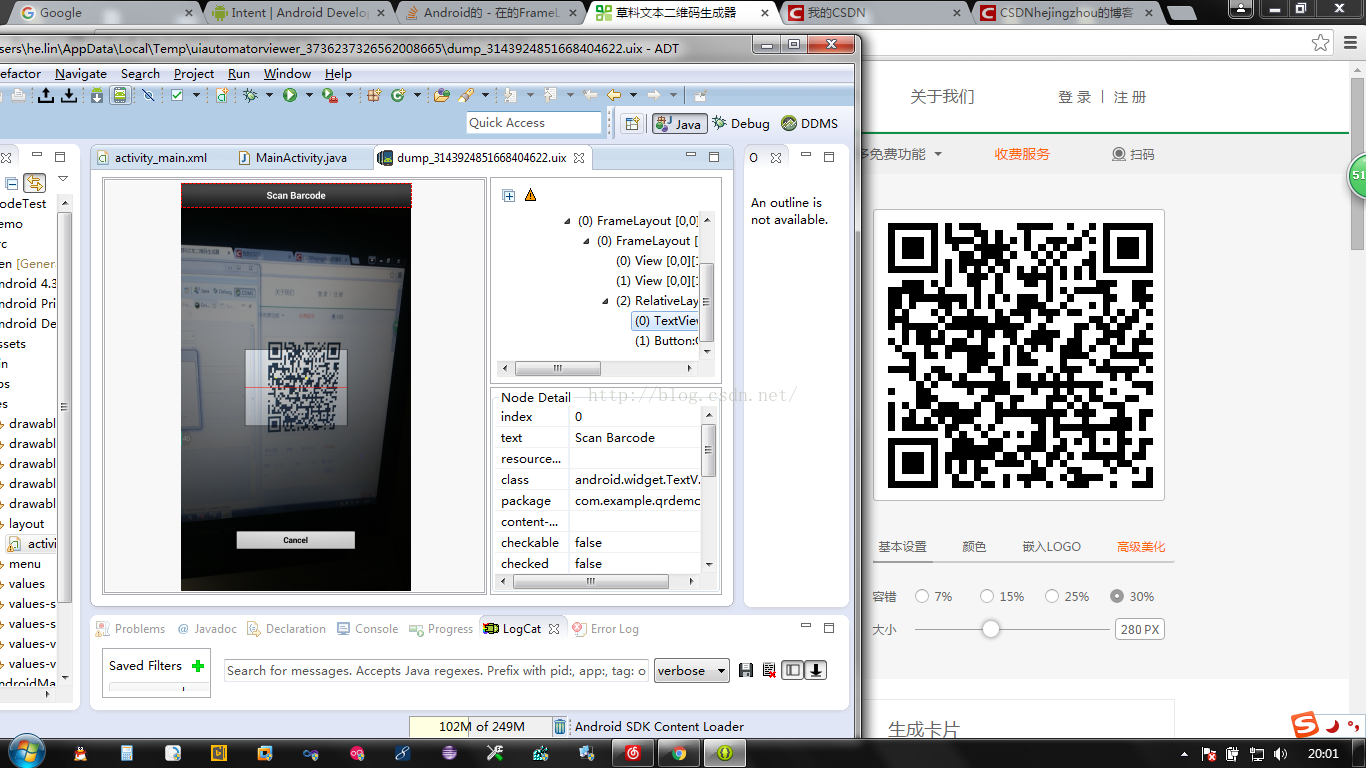Click the Windows Start button

point(25,752)
